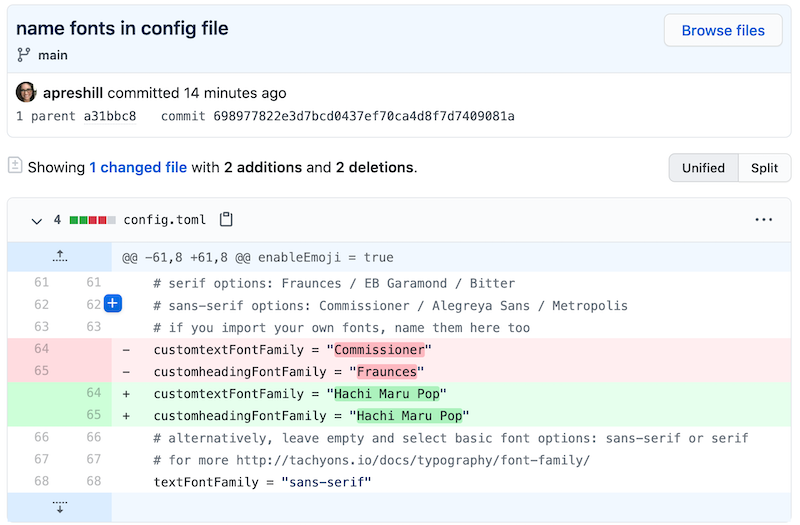The width and height of the screenshot is (800, 525).
Task: Add comment with blue plus on line 62
Action: [113, 304]
